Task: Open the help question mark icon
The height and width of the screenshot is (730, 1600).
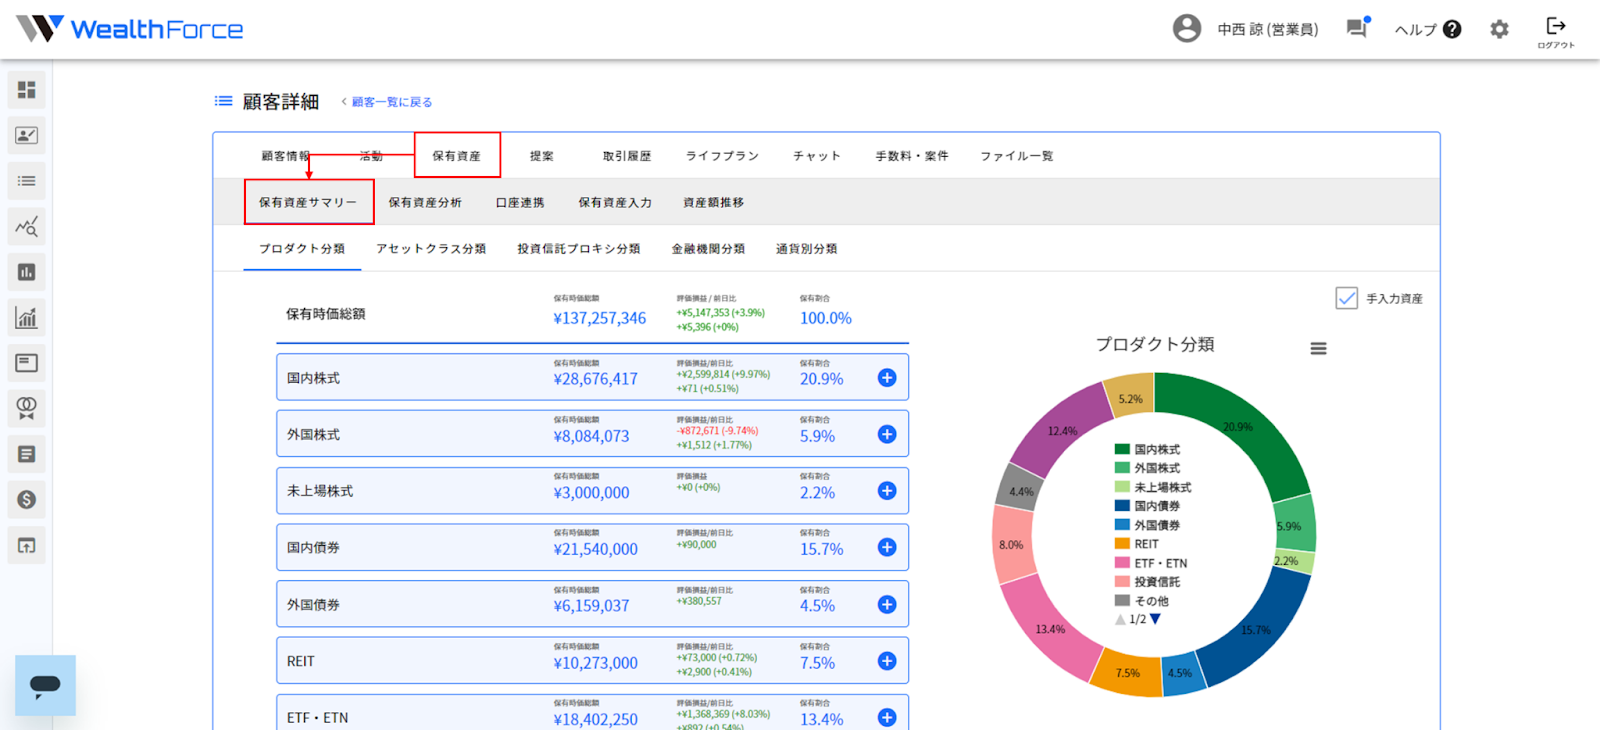Action: click(1452, 29)
